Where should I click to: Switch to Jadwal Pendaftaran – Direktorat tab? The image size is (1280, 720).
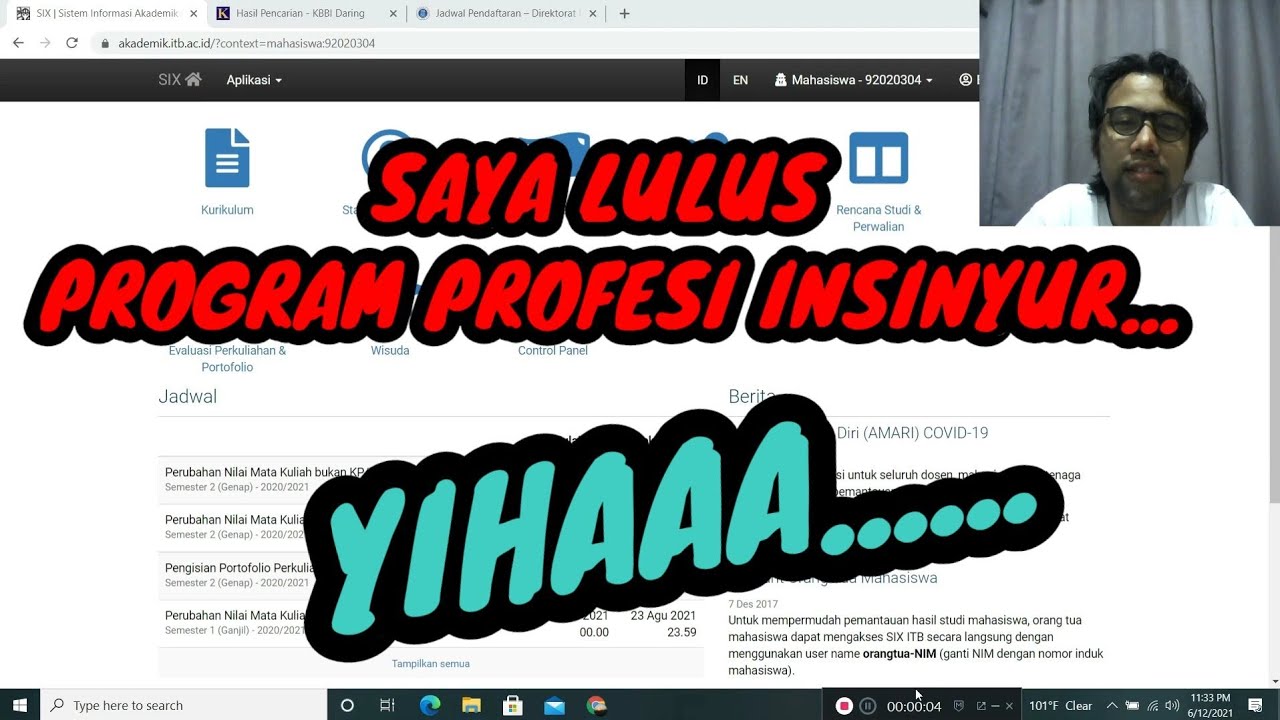point(507,14)
